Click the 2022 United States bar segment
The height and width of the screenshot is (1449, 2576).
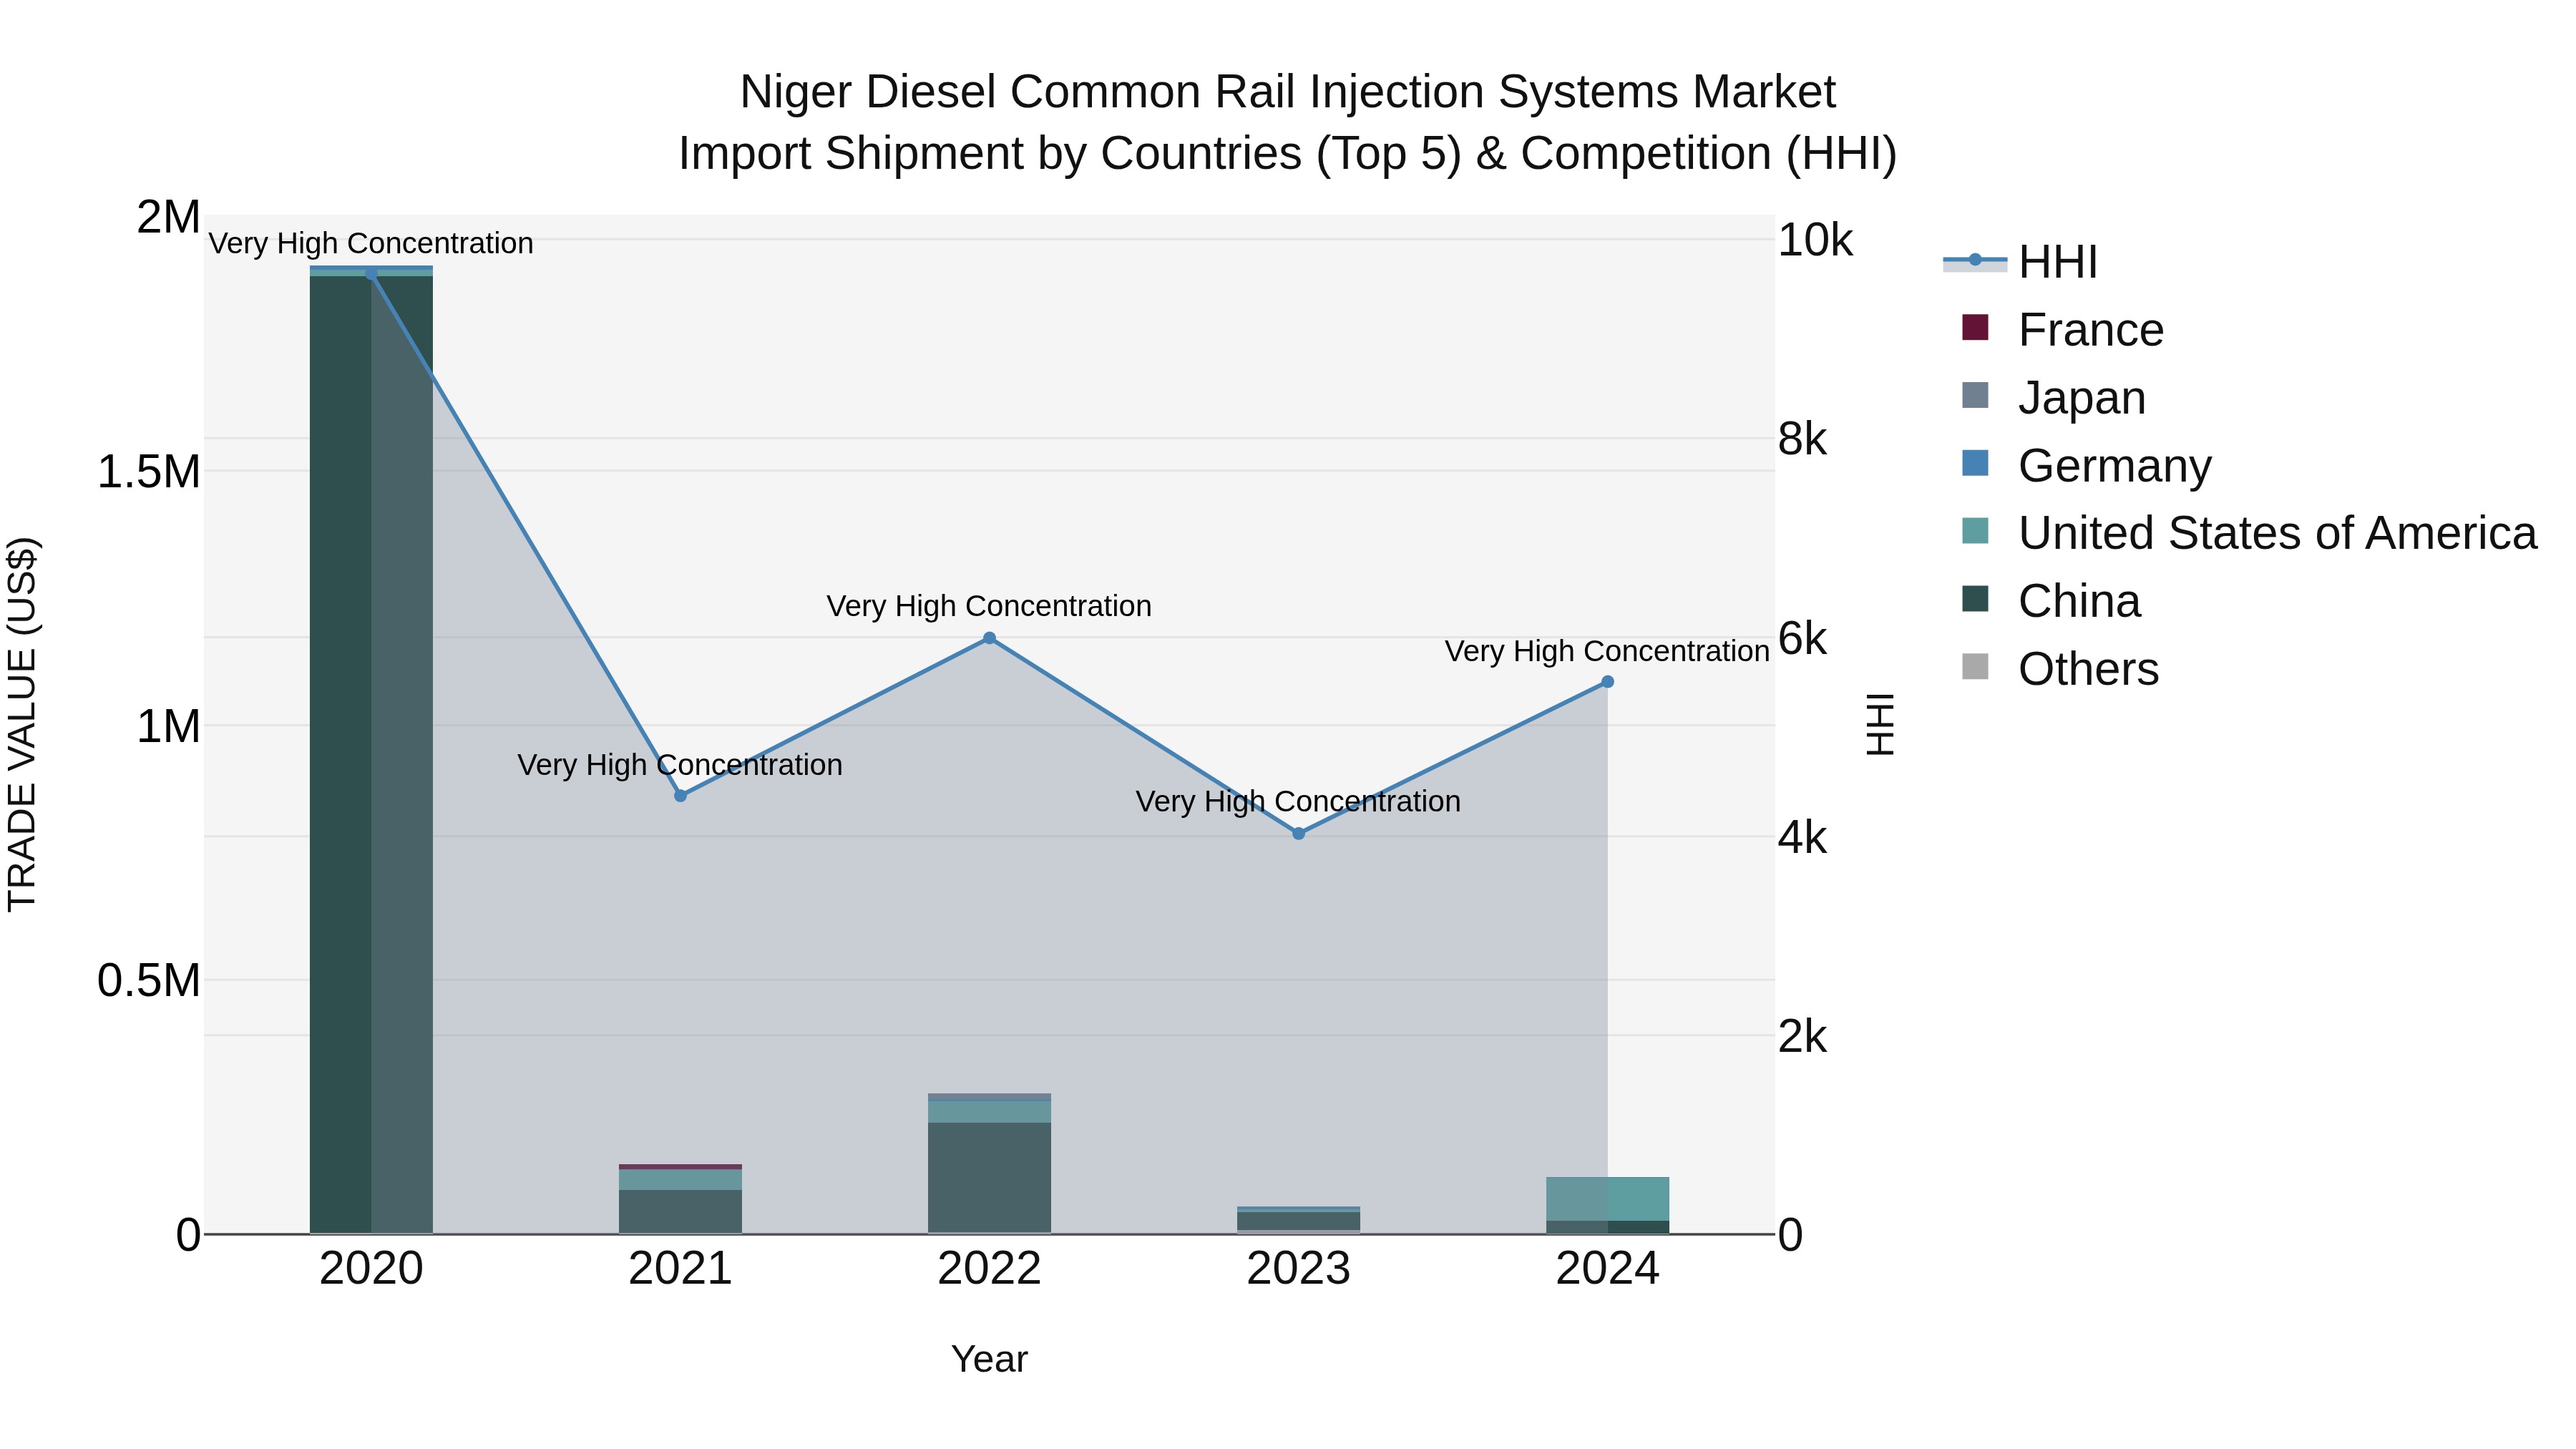click(989, 1111)
